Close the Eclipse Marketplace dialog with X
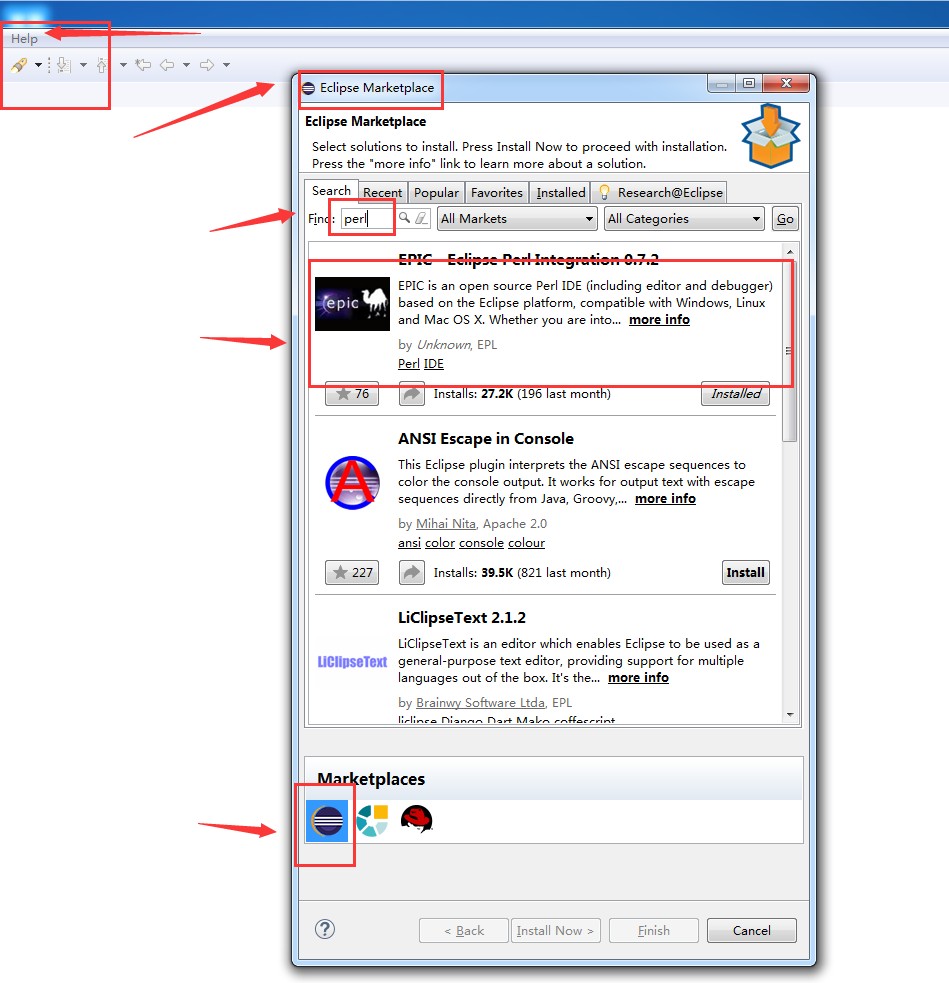Screen dimensions: 949x983 pos(787,83)
